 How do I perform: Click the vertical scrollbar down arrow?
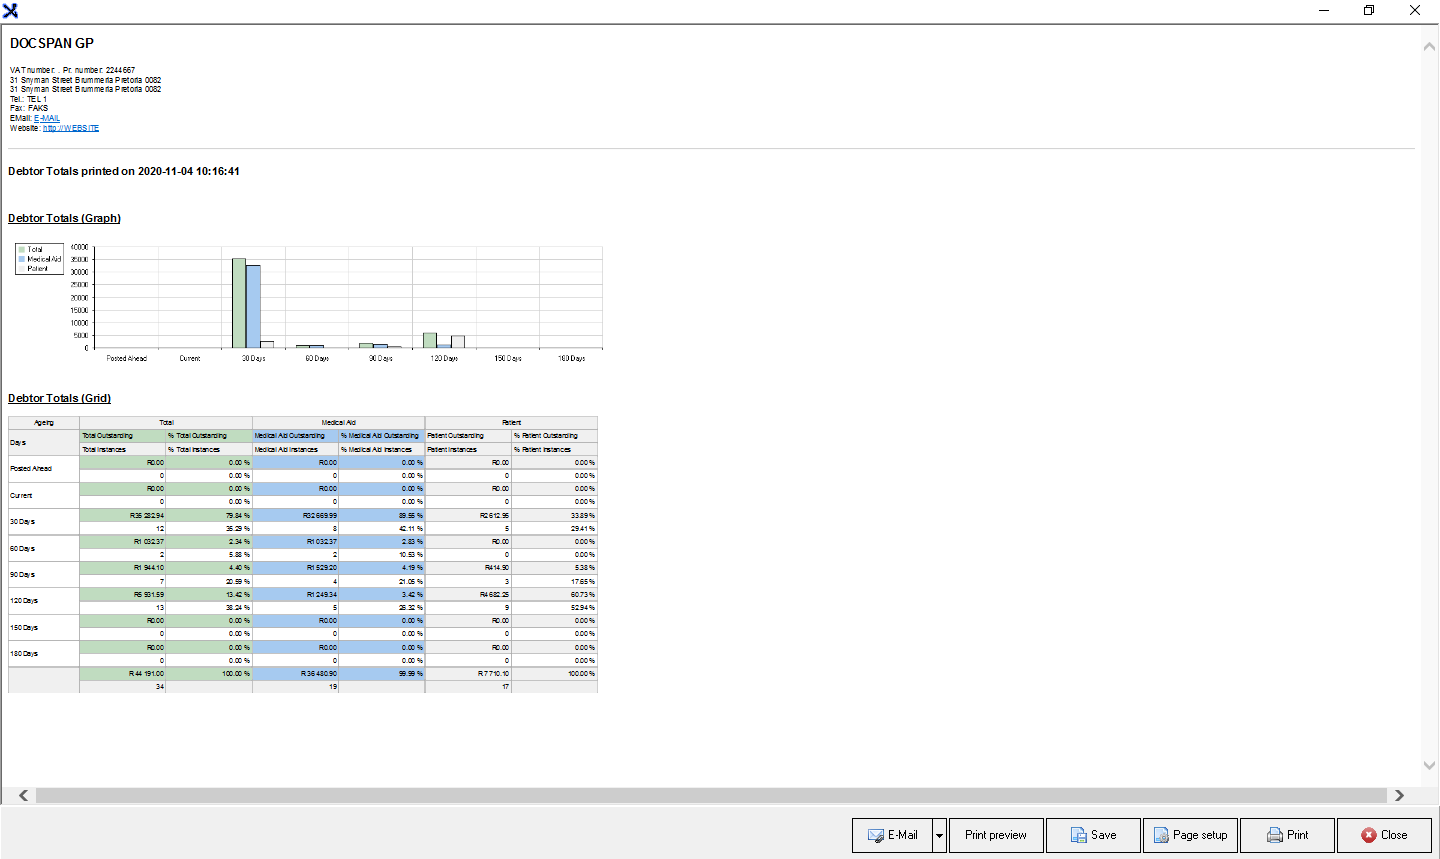pos(1429,765)
